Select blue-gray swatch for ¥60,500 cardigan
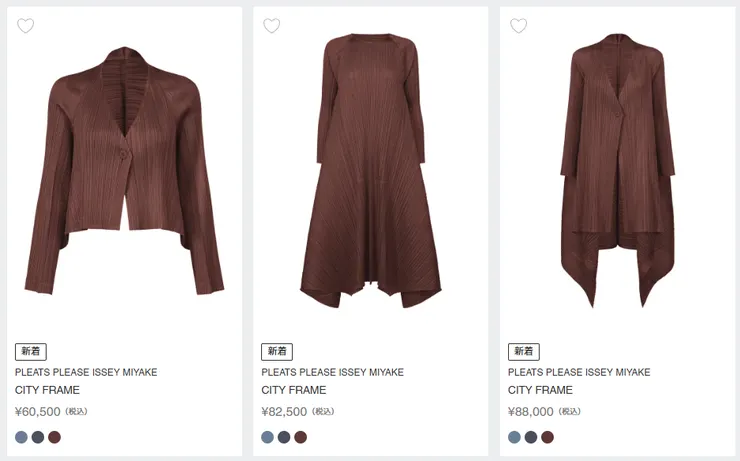 click(22, 437)
